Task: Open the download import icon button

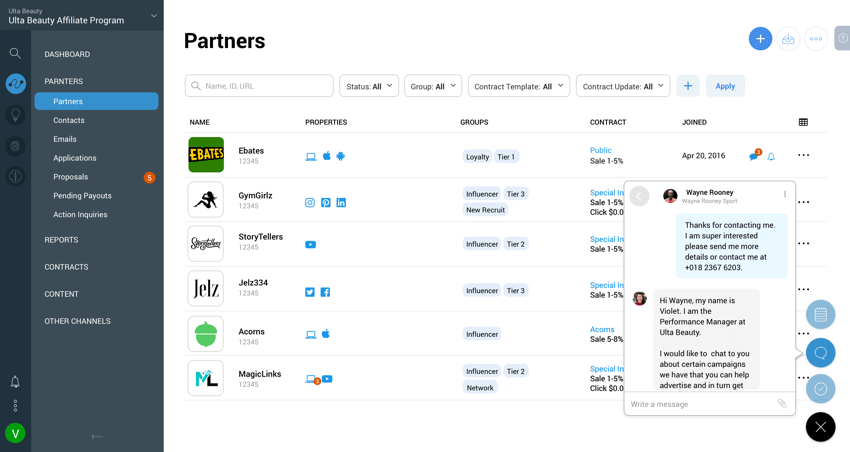Action: pos(788,39)
